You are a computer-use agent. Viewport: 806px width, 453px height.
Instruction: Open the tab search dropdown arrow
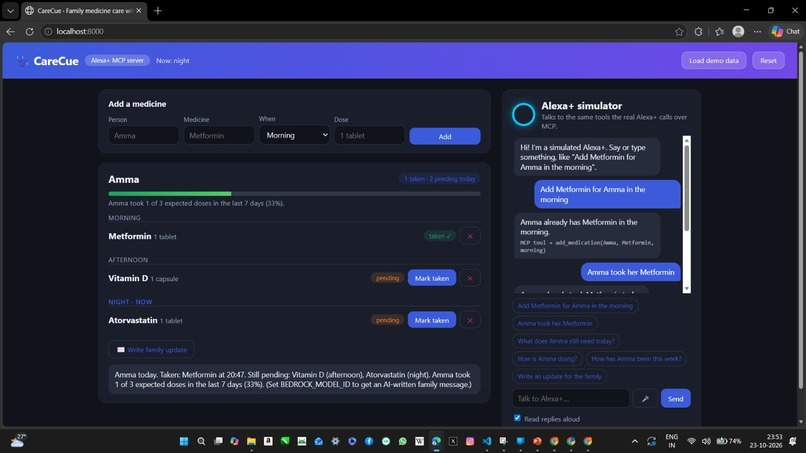10,10
